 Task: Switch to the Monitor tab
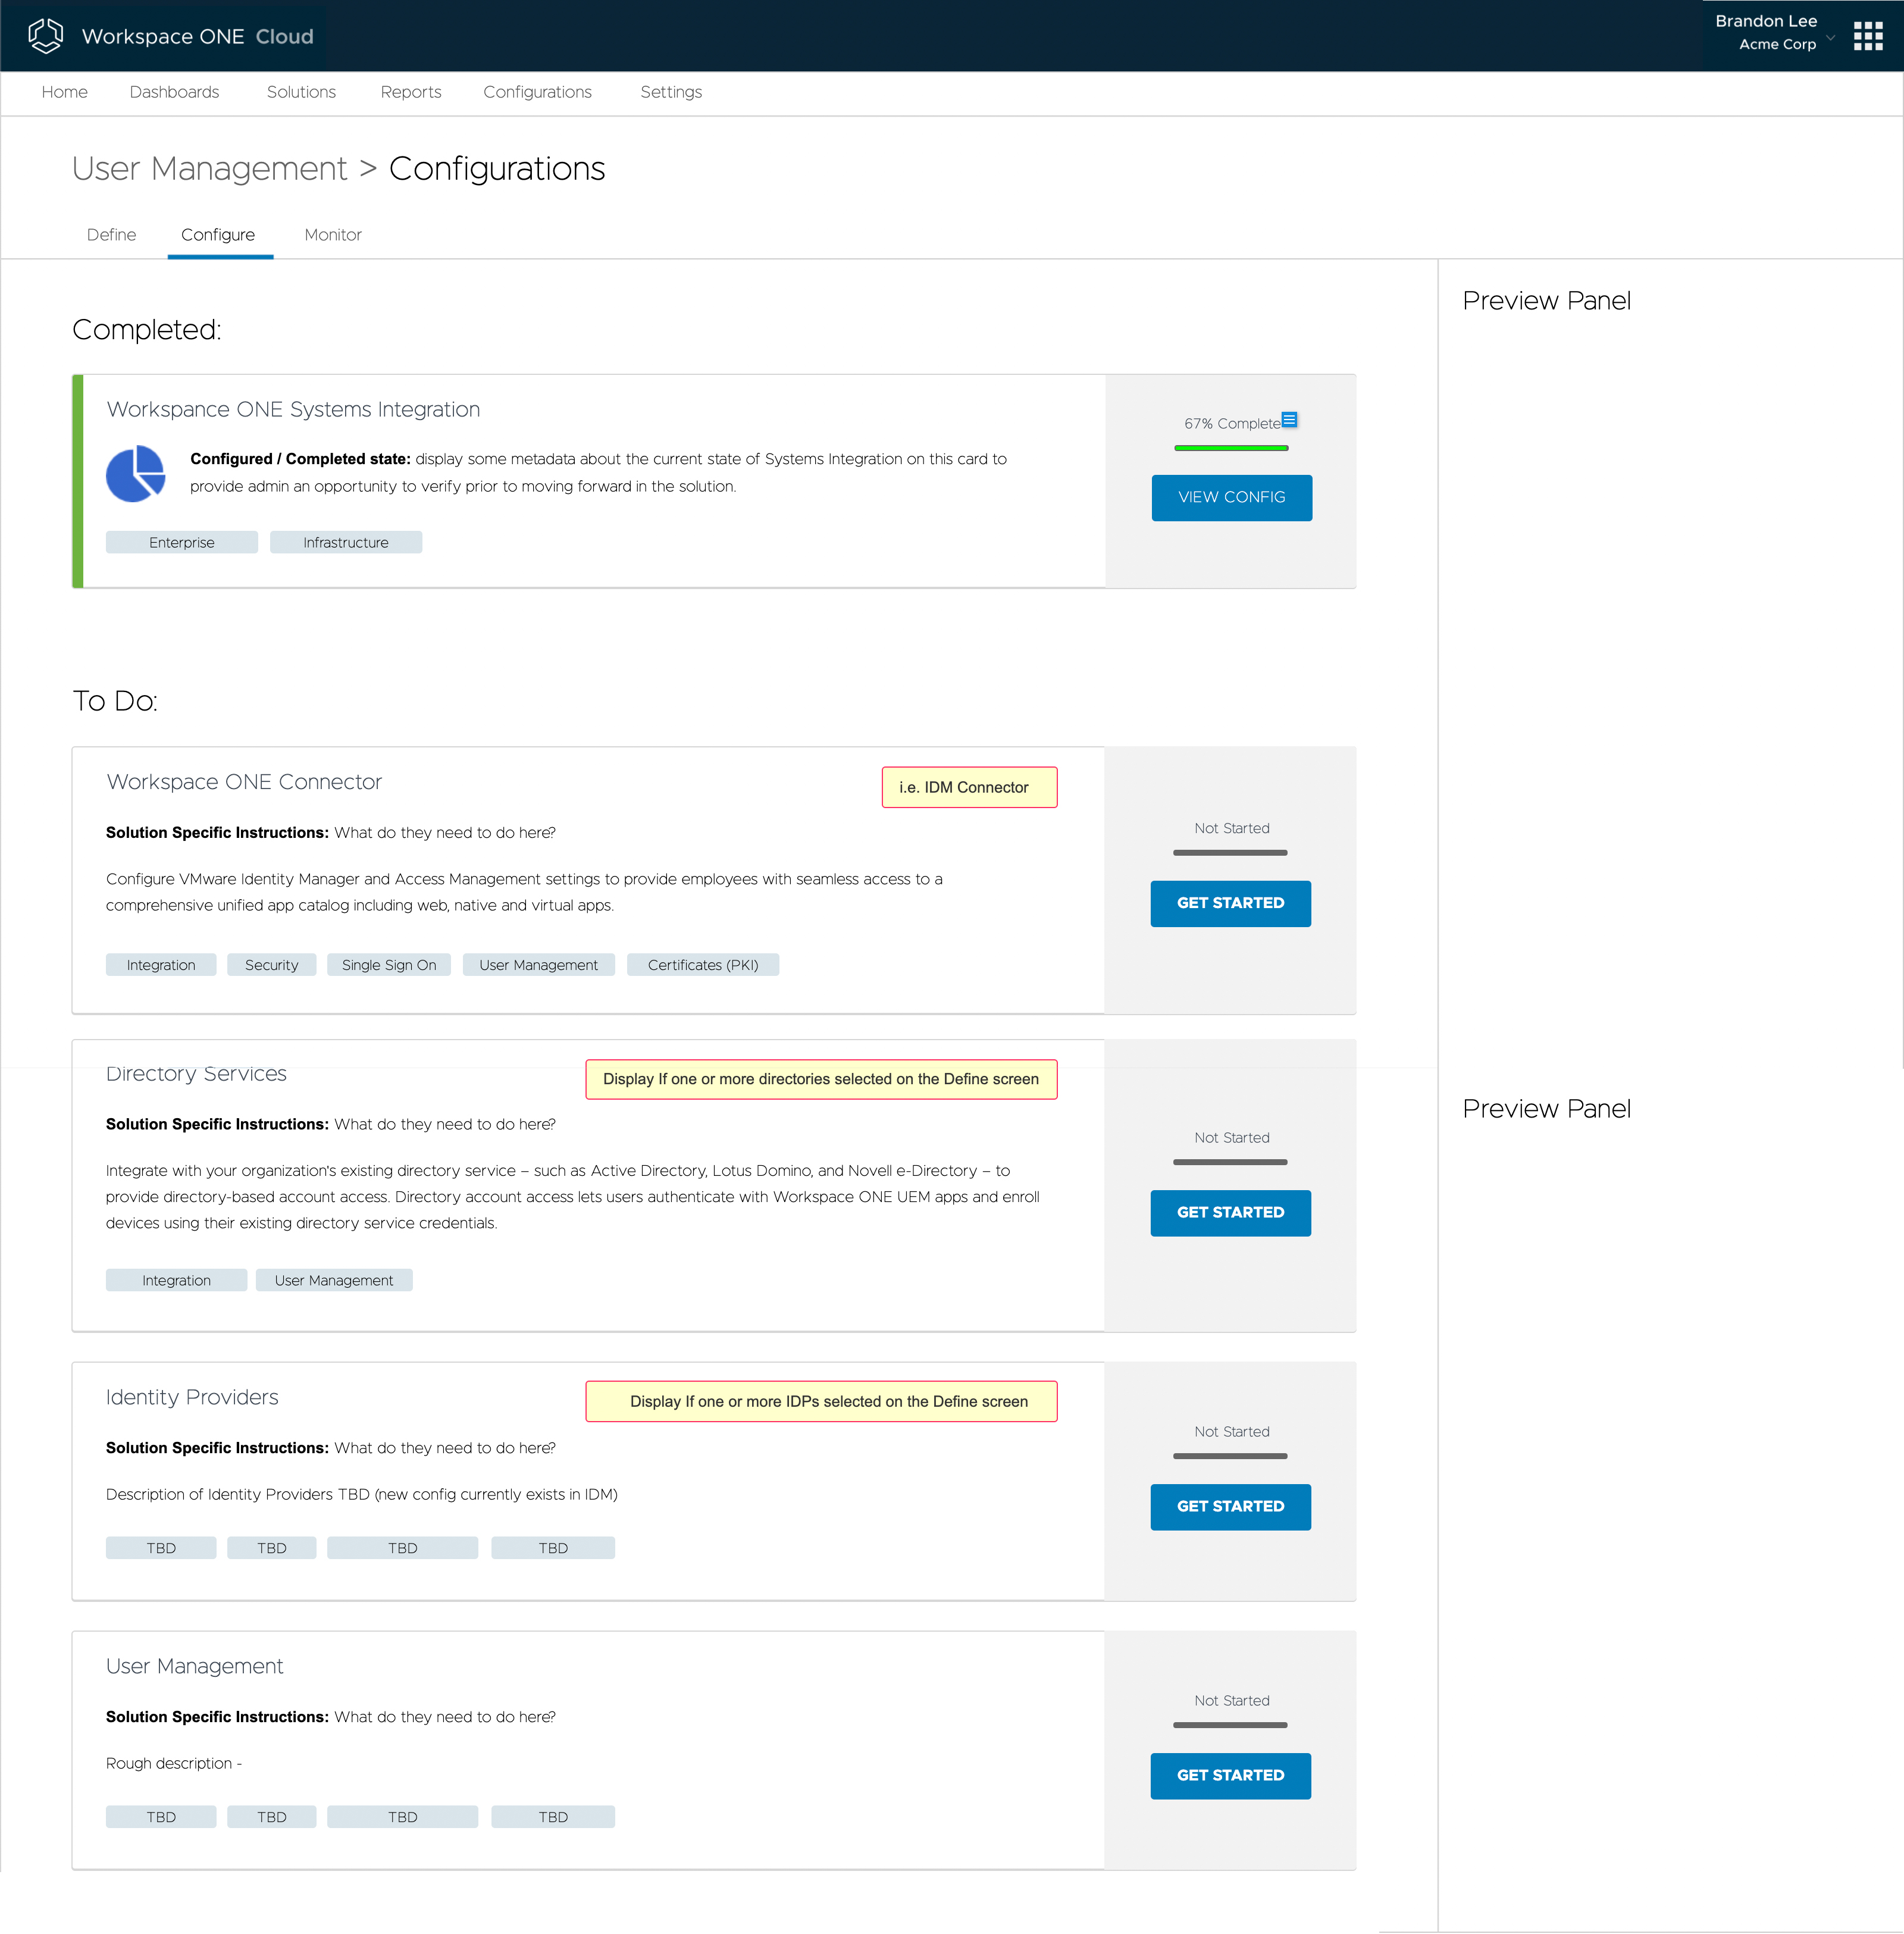(332, 235)
